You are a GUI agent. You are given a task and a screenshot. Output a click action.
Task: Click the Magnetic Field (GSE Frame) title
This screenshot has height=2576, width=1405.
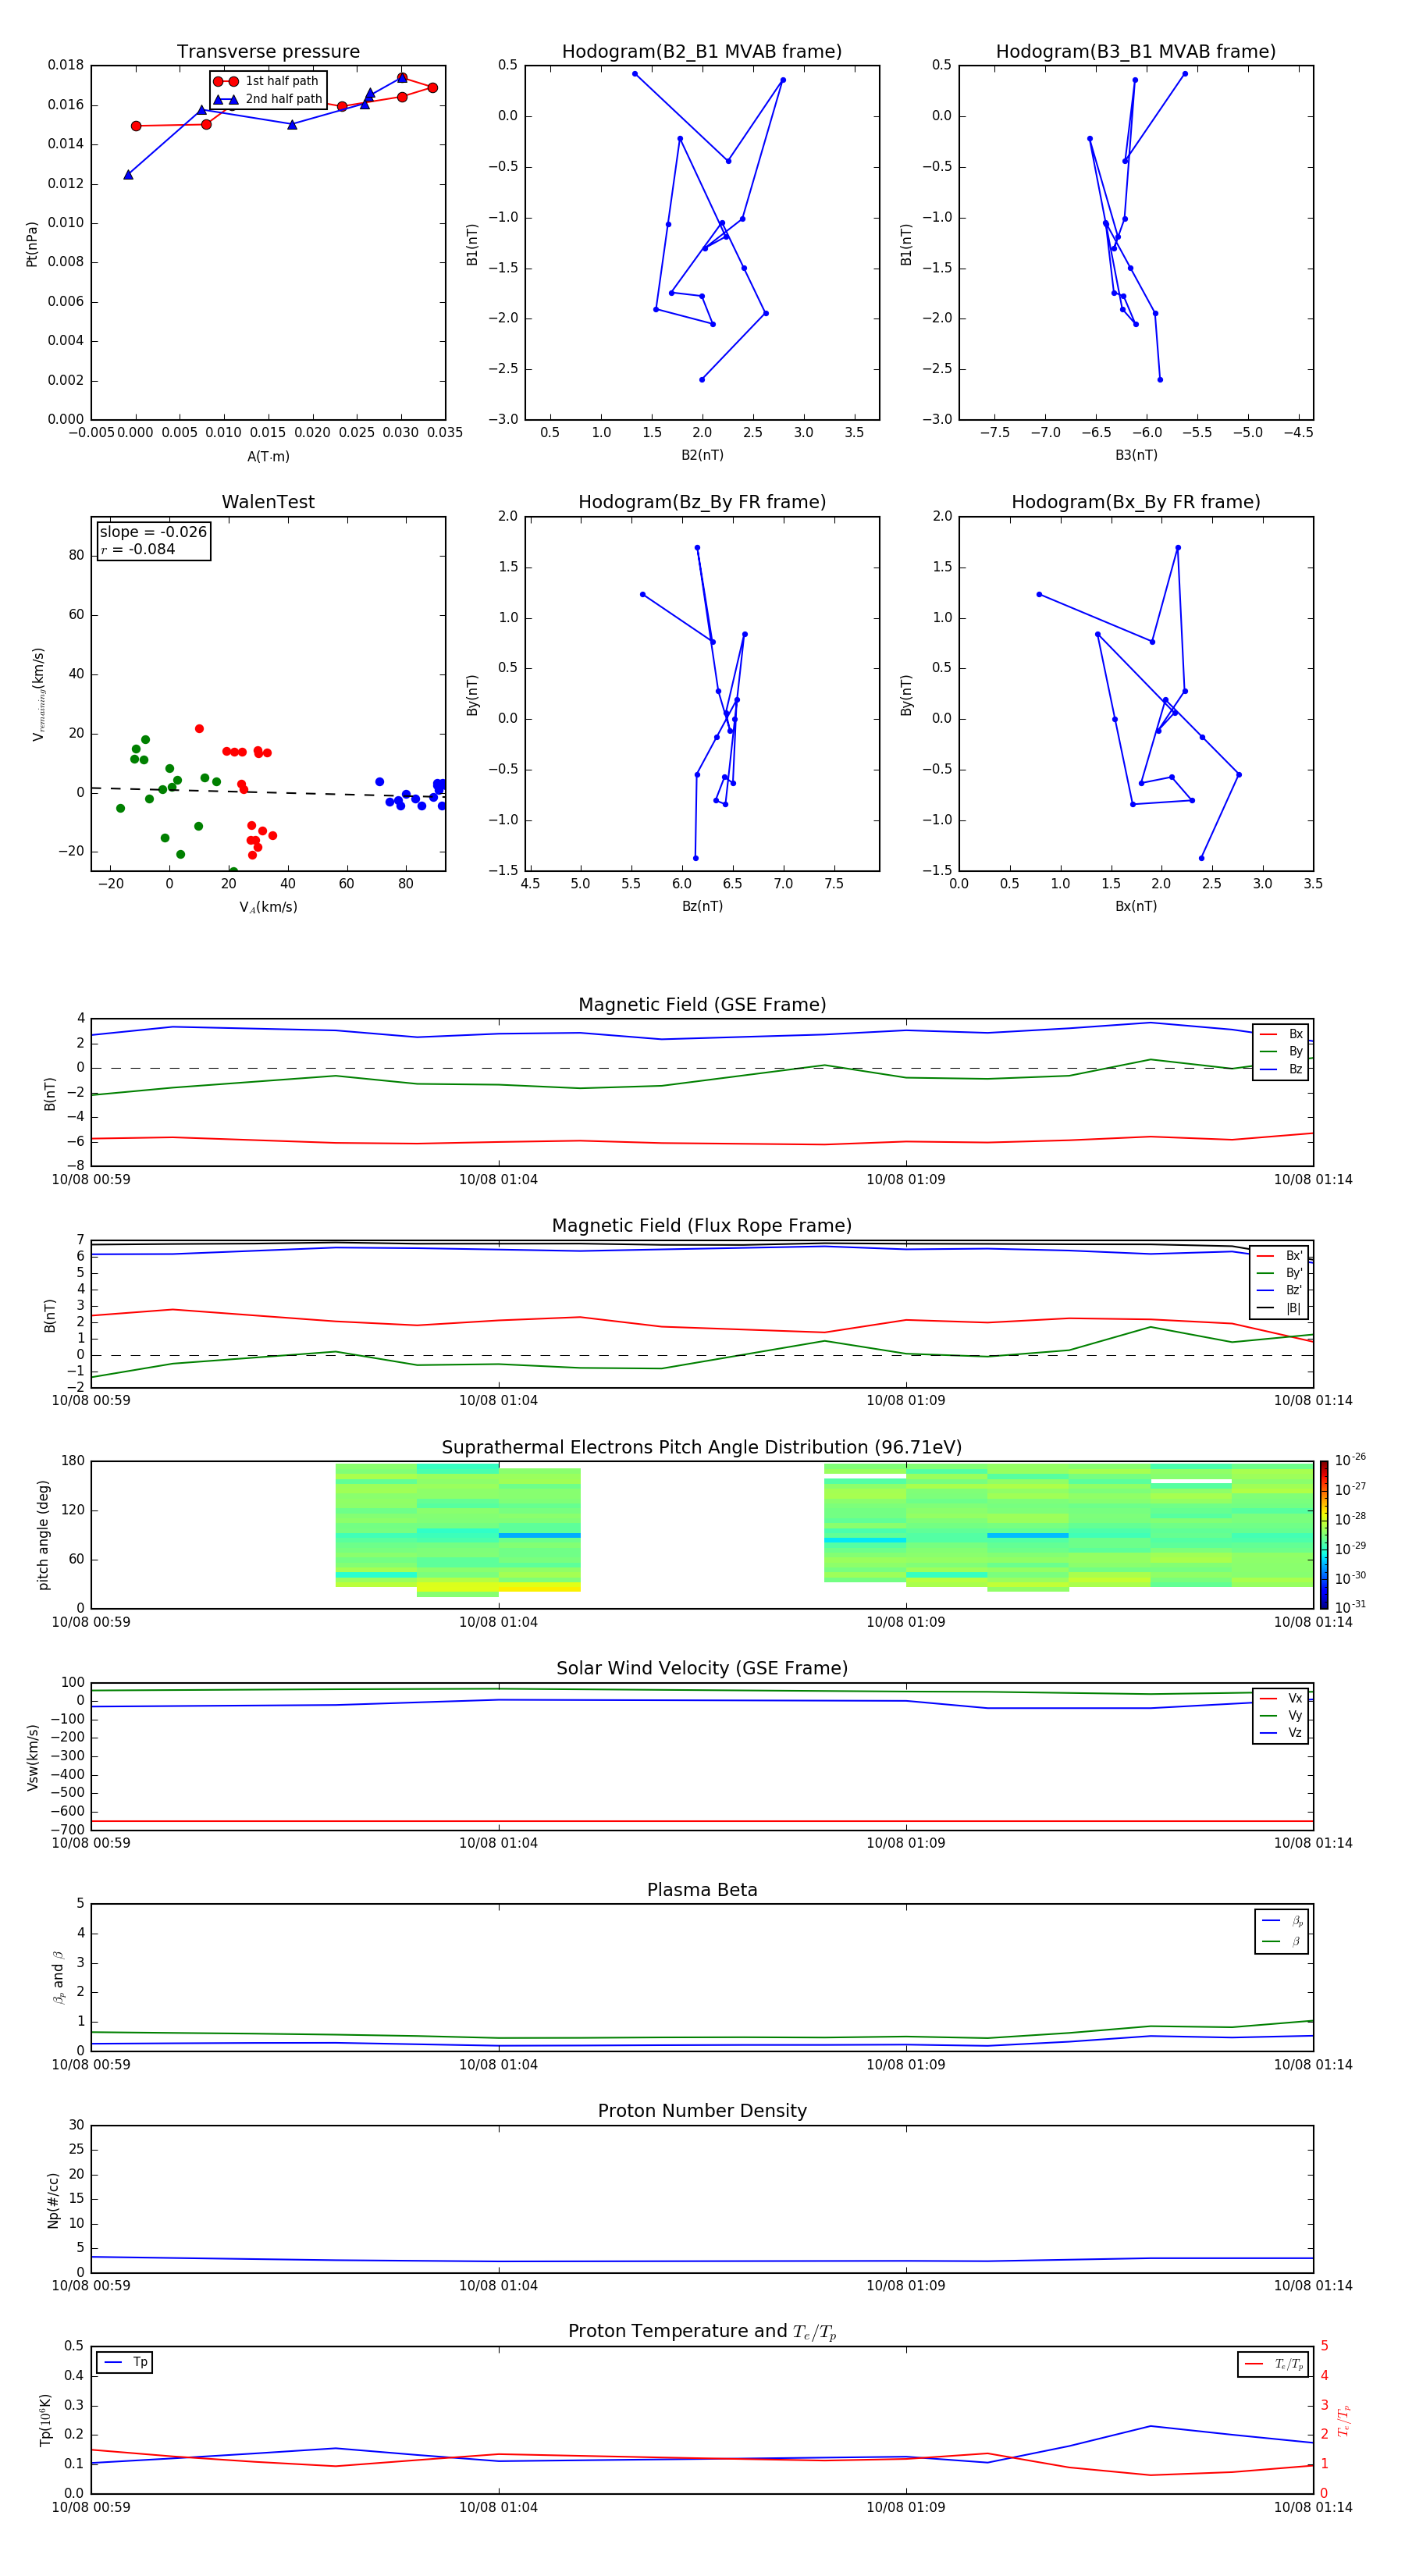(x=702, y=1005)
